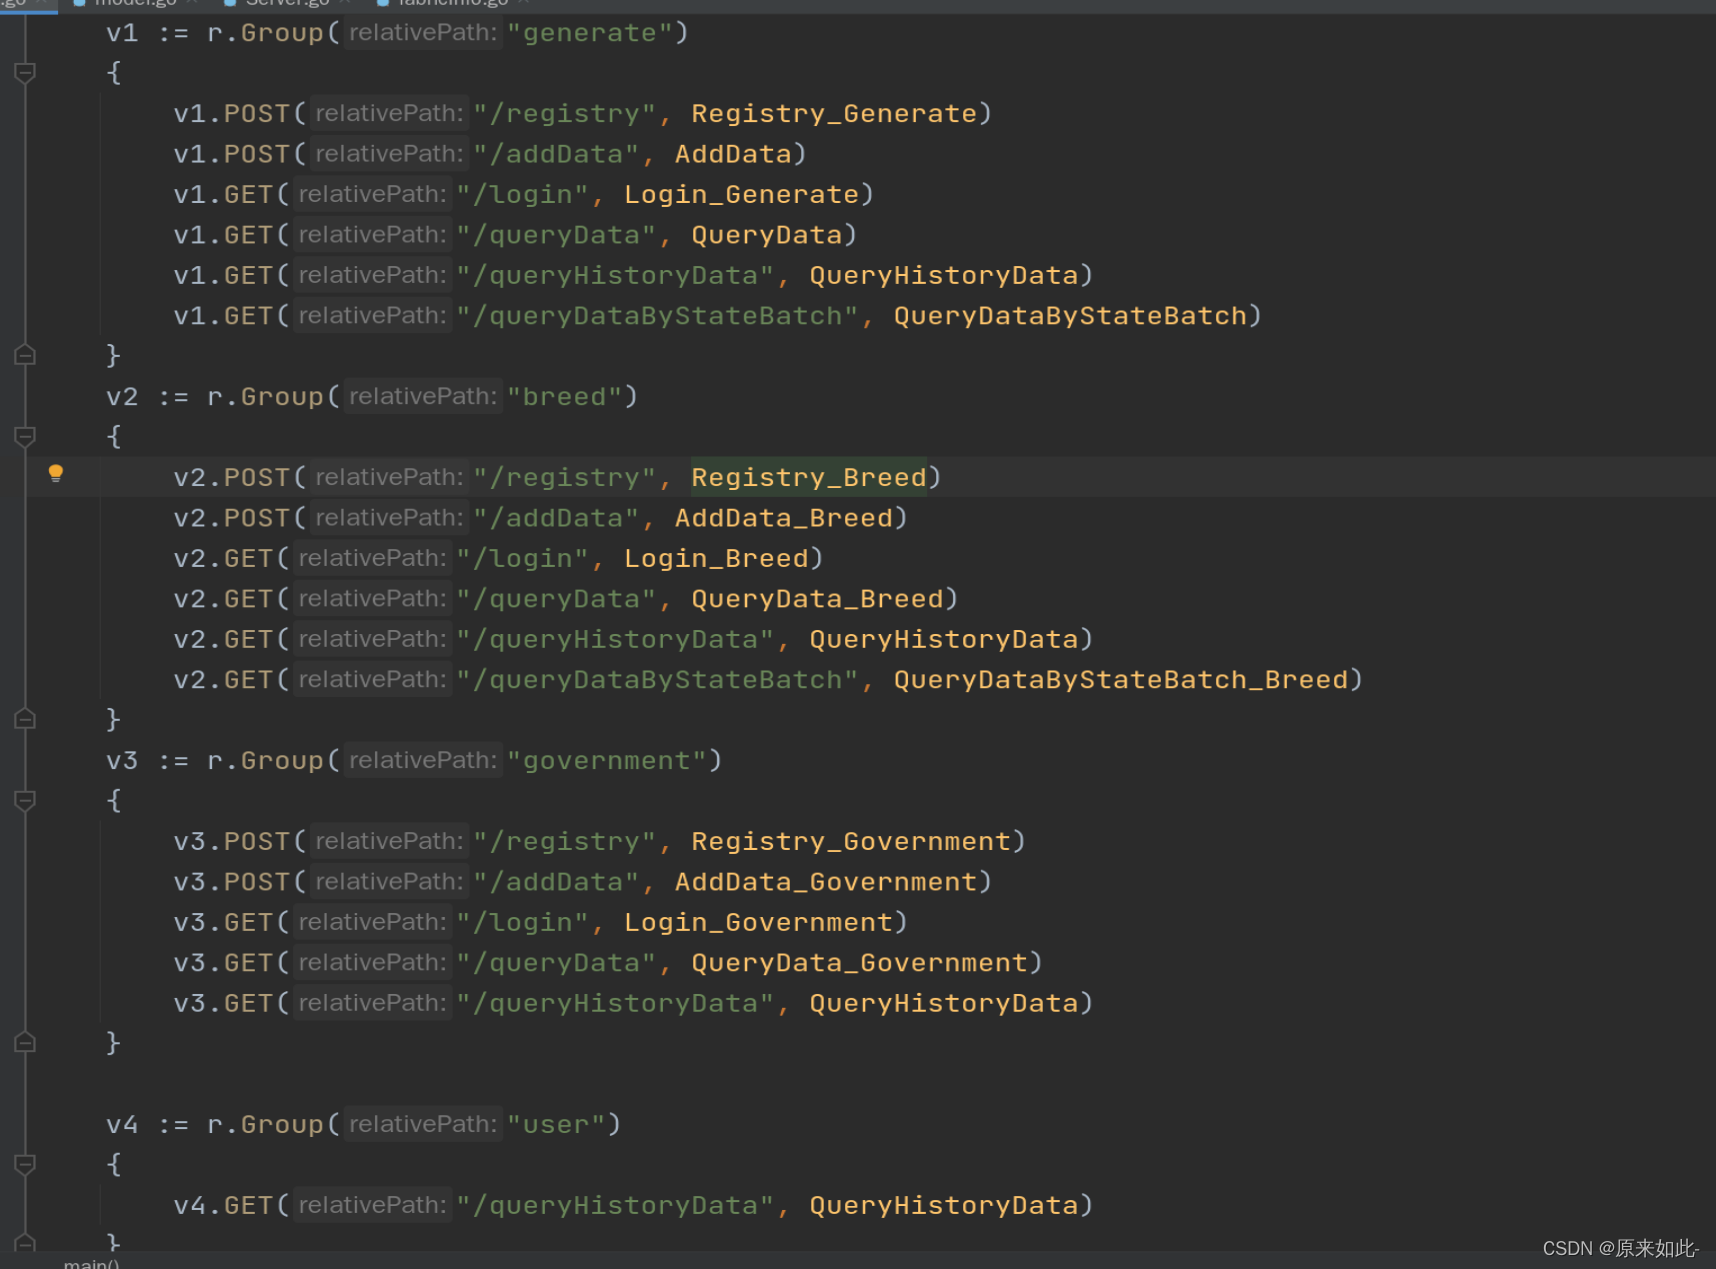Click the QueryDataByStateBatch_Breed handler name
The width and height of the screenshot is (1716, 1269).
(x=1120, y=680)
